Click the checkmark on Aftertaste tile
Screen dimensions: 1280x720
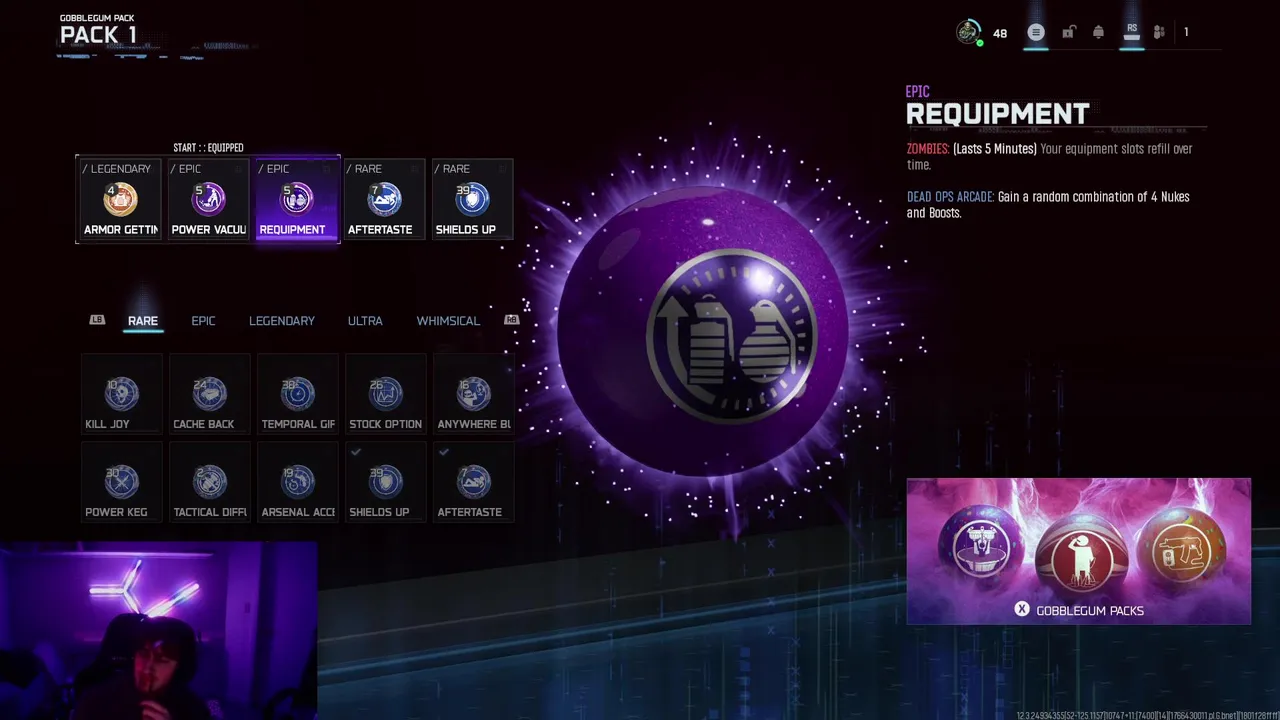444,452
